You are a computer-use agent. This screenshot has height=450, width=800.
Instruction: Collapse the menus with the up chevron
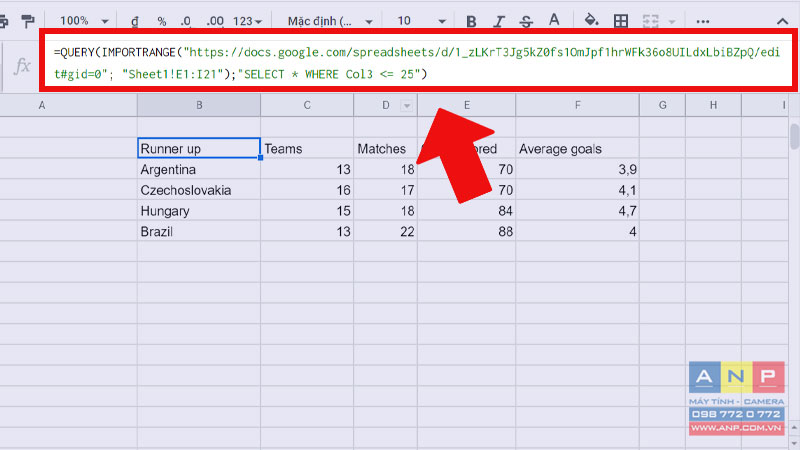(782, 21)
